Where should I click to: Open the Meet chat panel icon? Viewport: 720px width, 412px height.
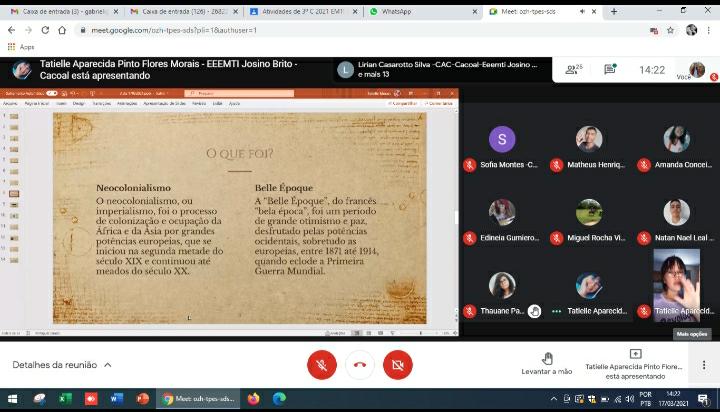pos(610,69)
